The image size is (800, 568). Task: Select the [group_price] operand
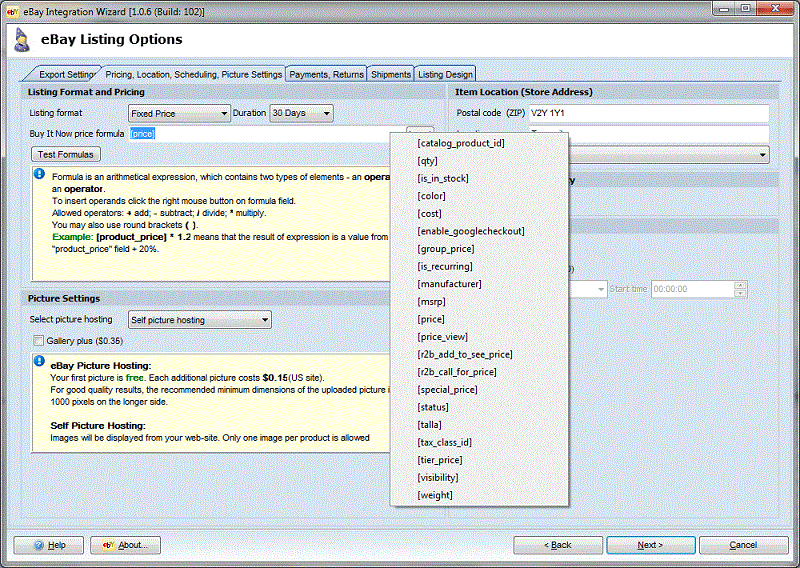479,249
